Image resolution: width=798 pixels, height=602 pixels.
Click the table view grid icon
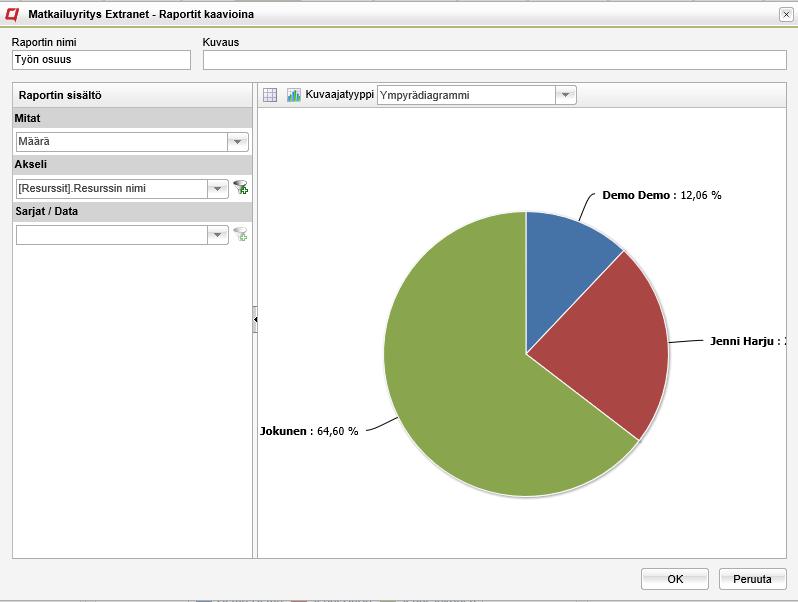(x=270, y=95)
